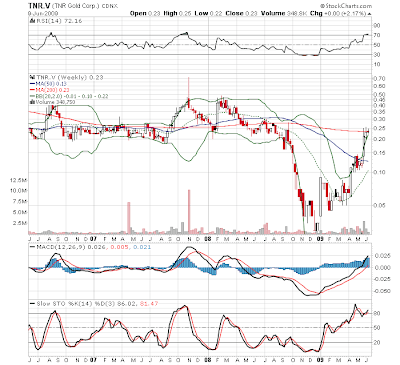Click the MA(200) 0.23 legend text

coord(52,90)
